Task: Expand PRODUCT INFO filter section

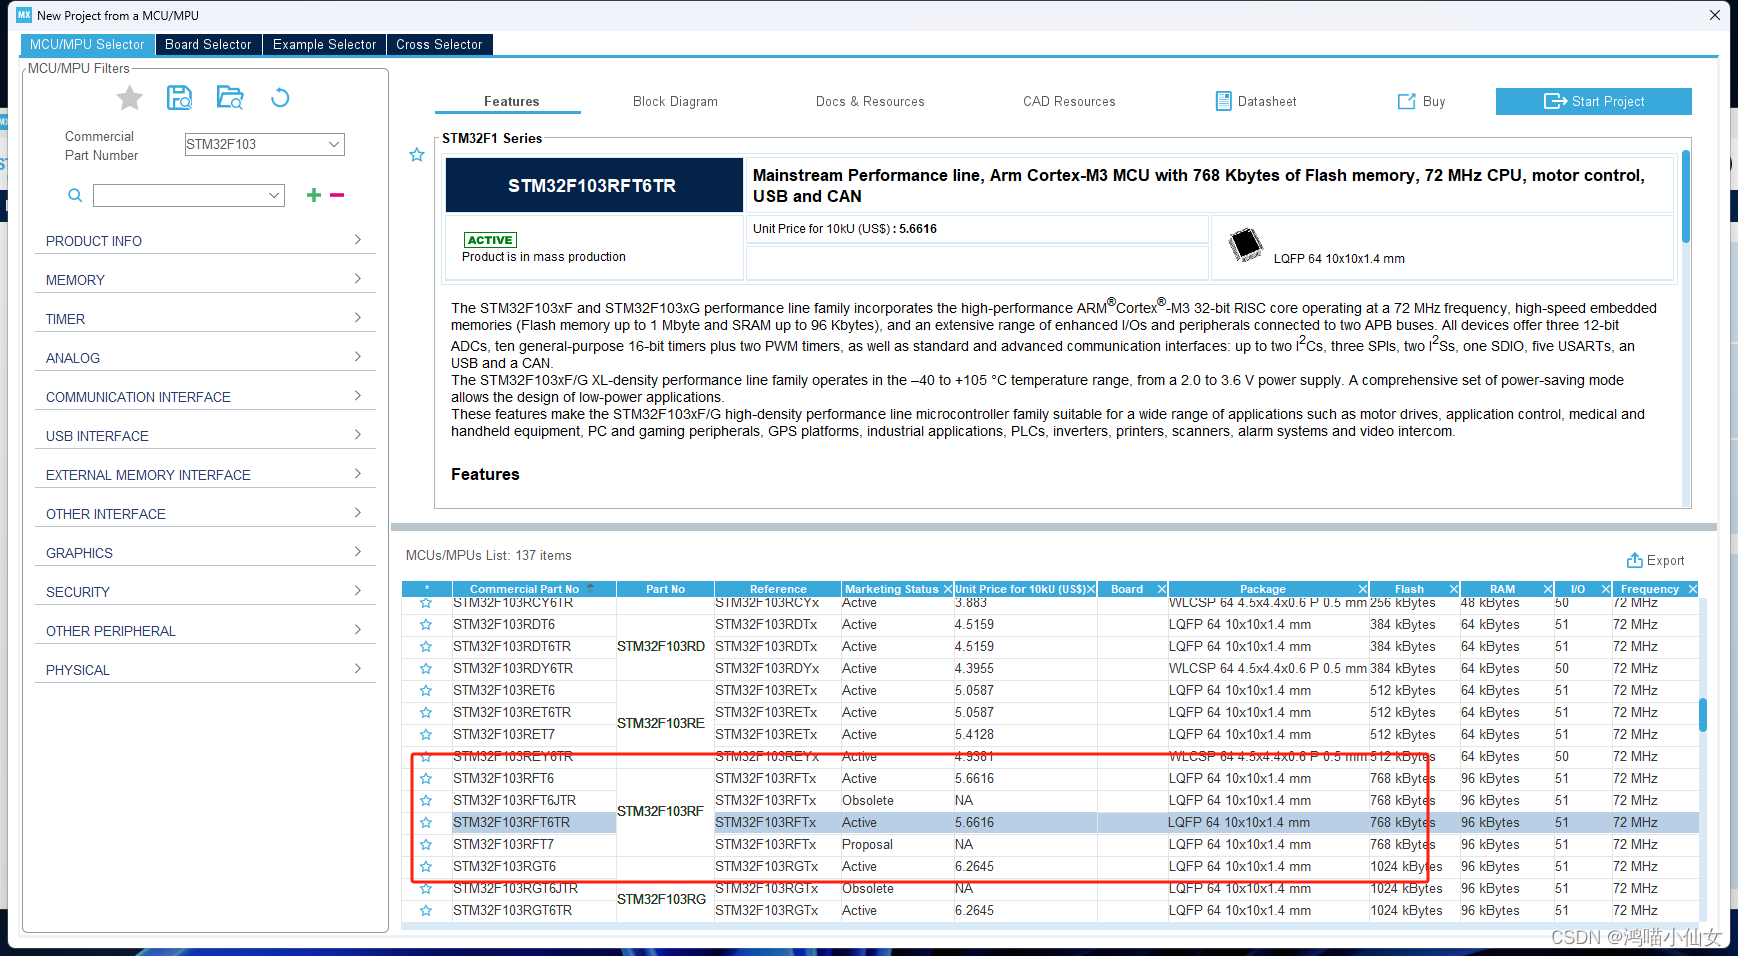Action: tap(205, 241)
